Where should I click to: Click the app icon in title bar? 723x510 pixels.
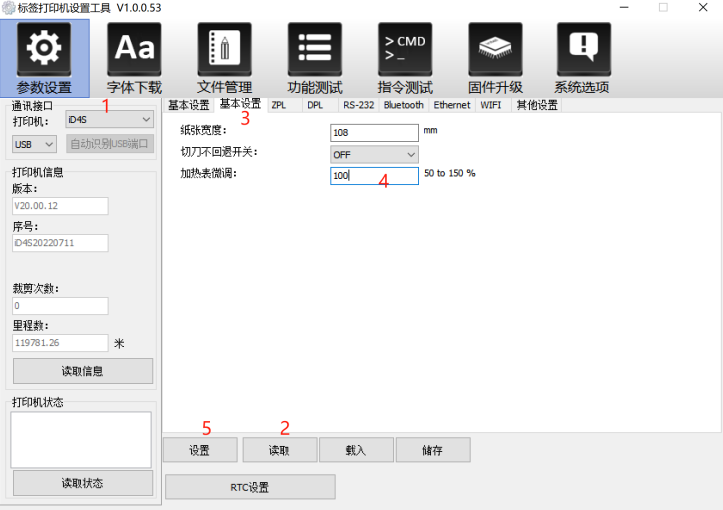pos(8,8)
